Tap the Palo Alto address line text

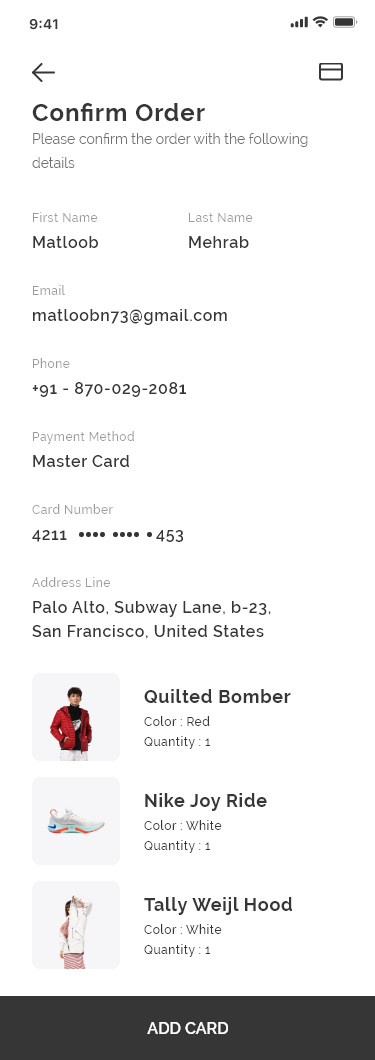coord(151,619)
